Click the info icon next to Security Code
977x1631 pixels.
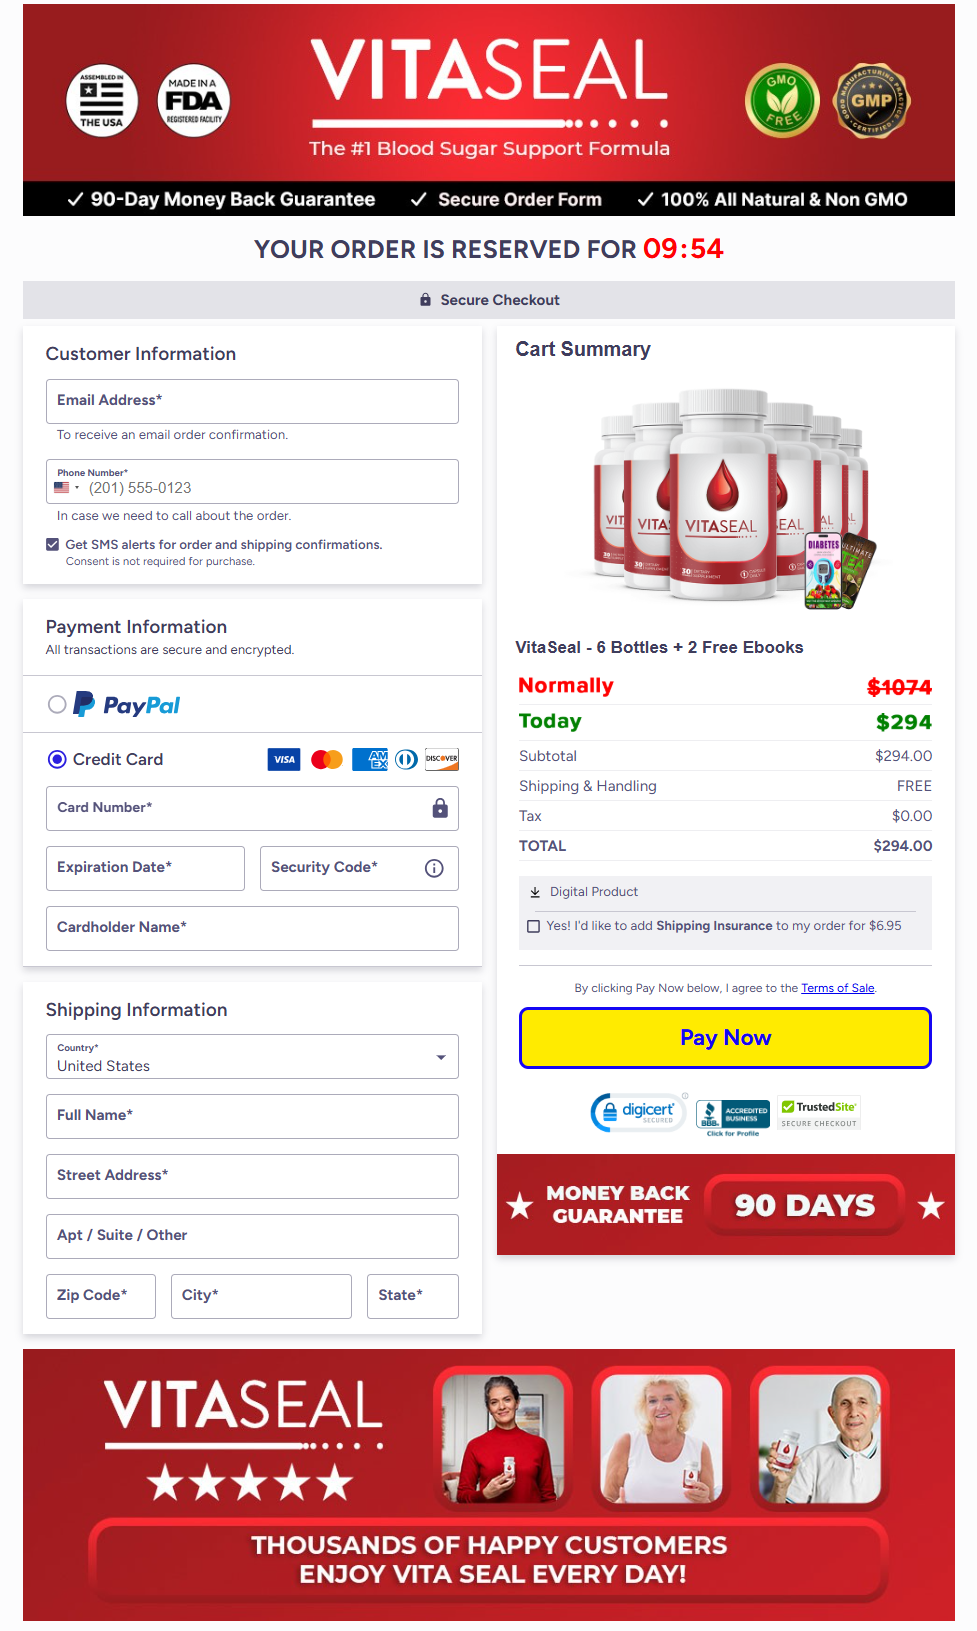433,868
